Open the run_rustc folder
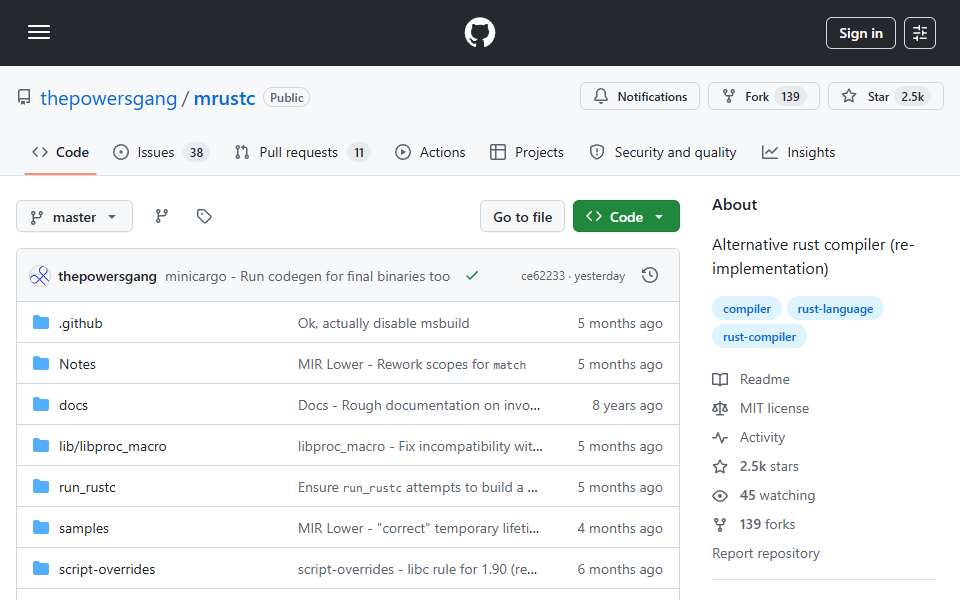960x600 pixels. (87, 487)
